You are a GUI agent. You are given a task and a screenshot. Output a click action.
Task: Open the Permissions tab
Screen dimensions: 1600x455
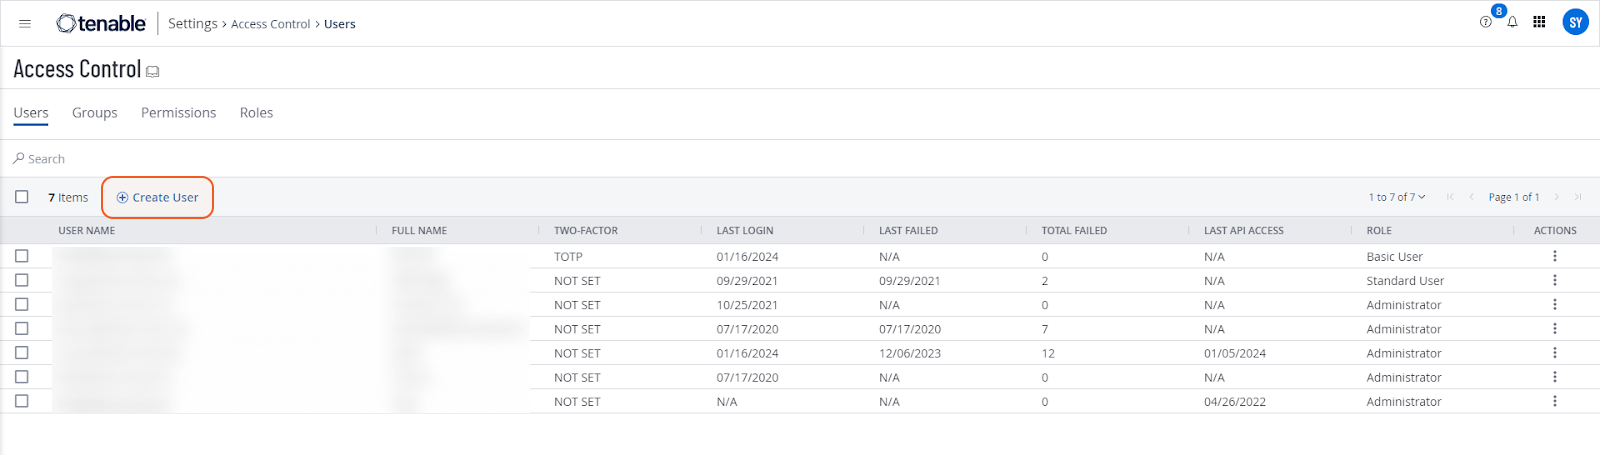pyautogui.click(x=178, y=113)
